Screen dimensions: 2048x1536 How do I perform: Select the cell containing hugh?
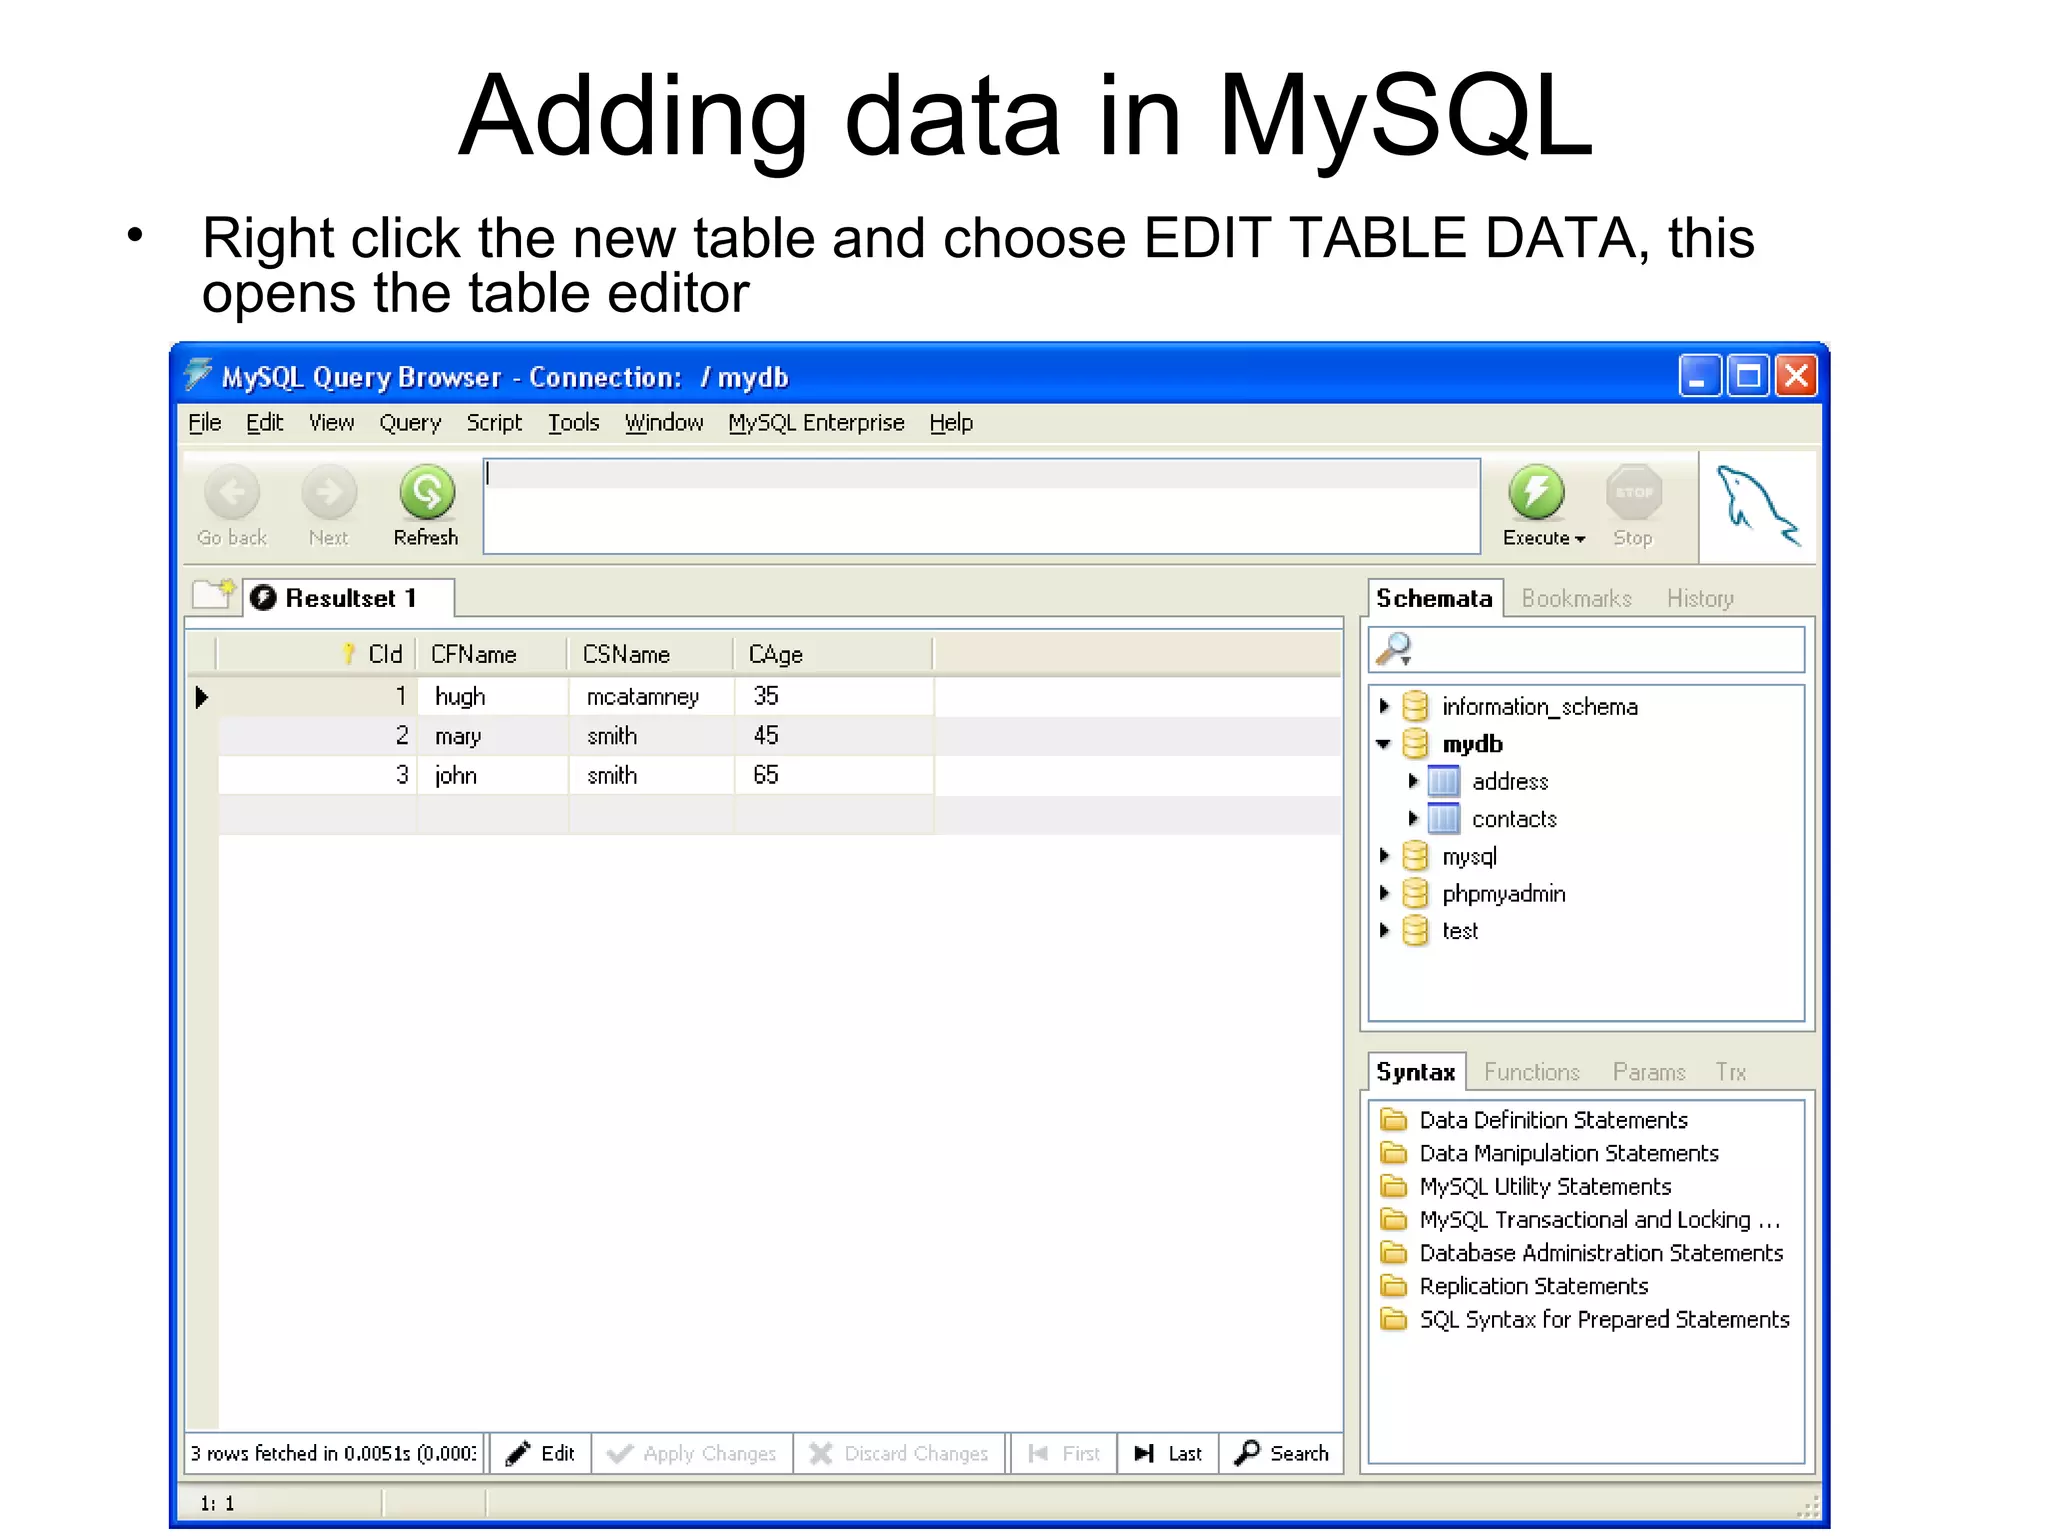coord(493,696)
